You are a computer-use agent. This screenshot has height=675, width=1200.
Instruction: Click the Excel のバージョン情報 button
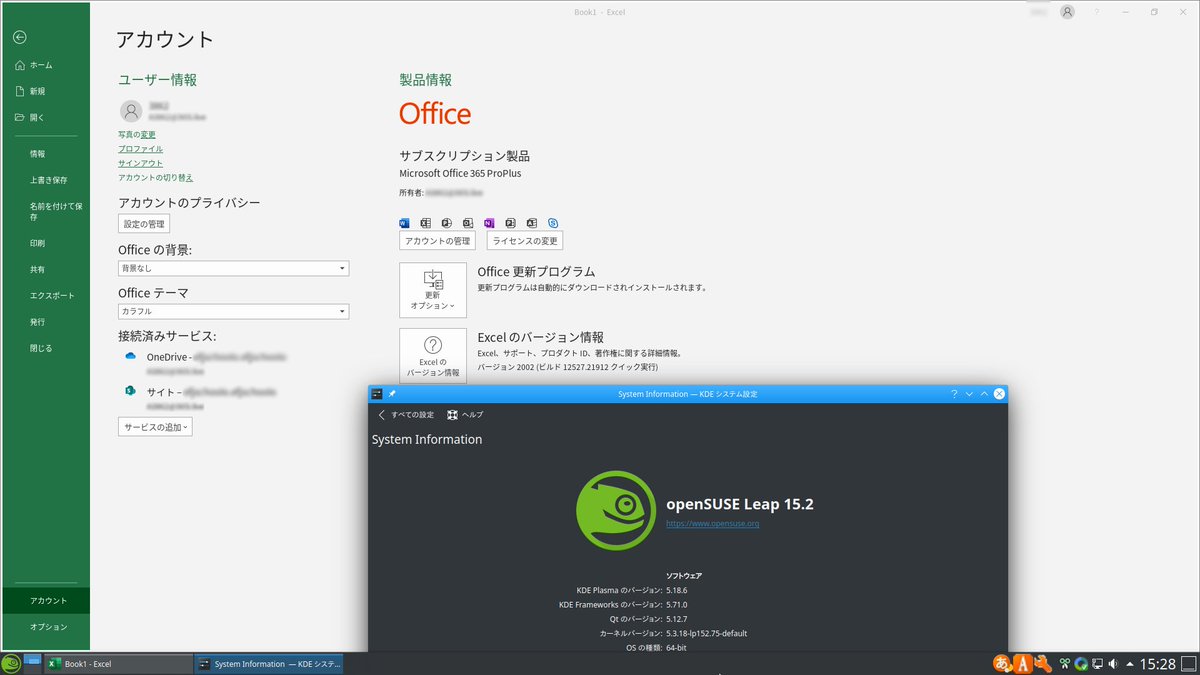[433, 356]
